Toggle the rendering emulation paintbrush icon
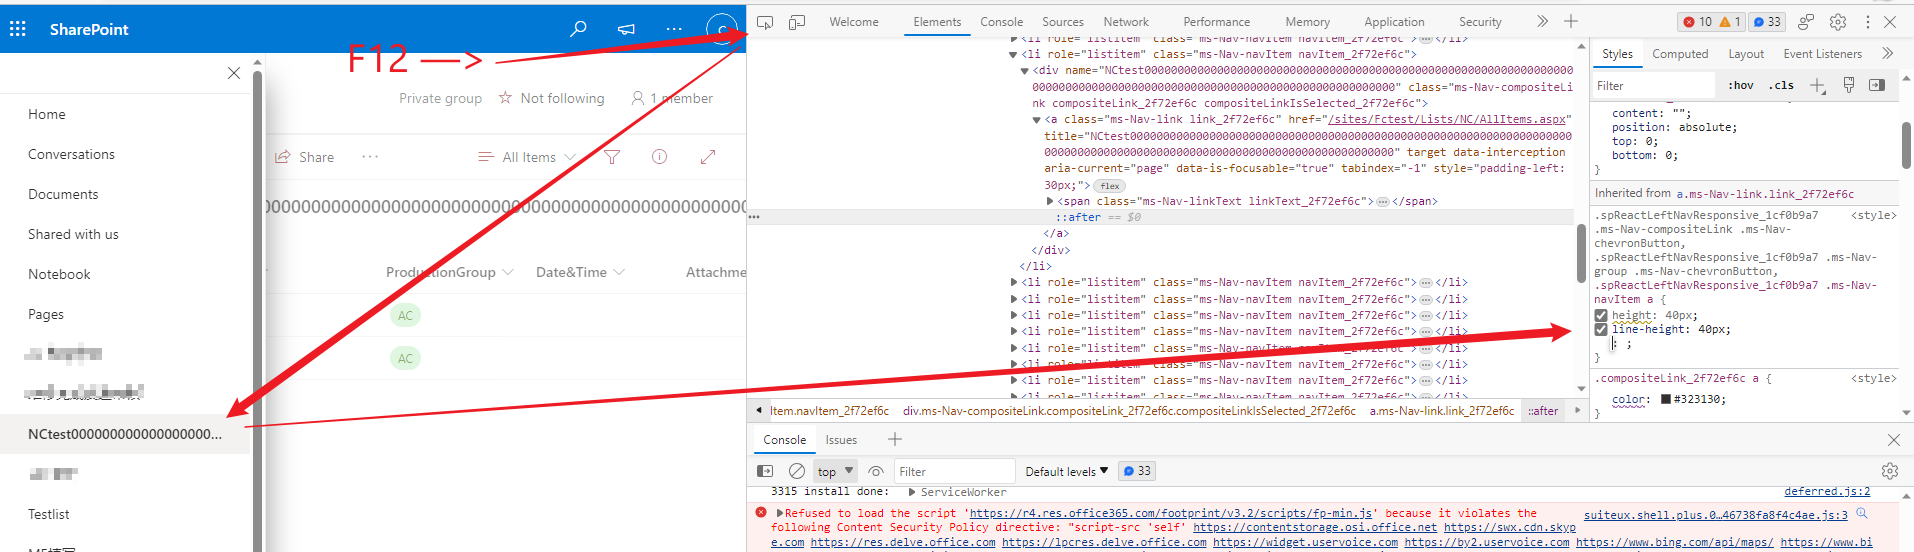1914x552 pixels. [x=1849, y=85]
